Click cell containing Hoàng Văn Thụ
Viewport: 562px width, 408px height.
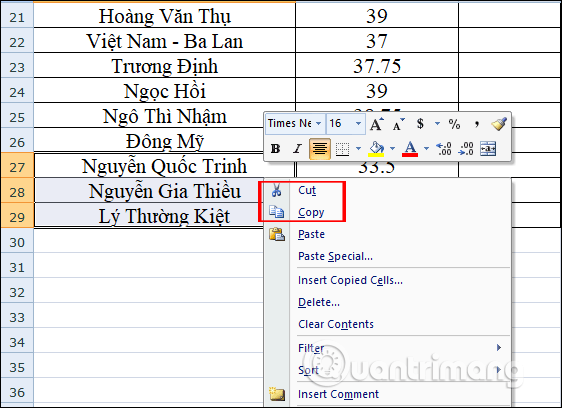point(165,15)
